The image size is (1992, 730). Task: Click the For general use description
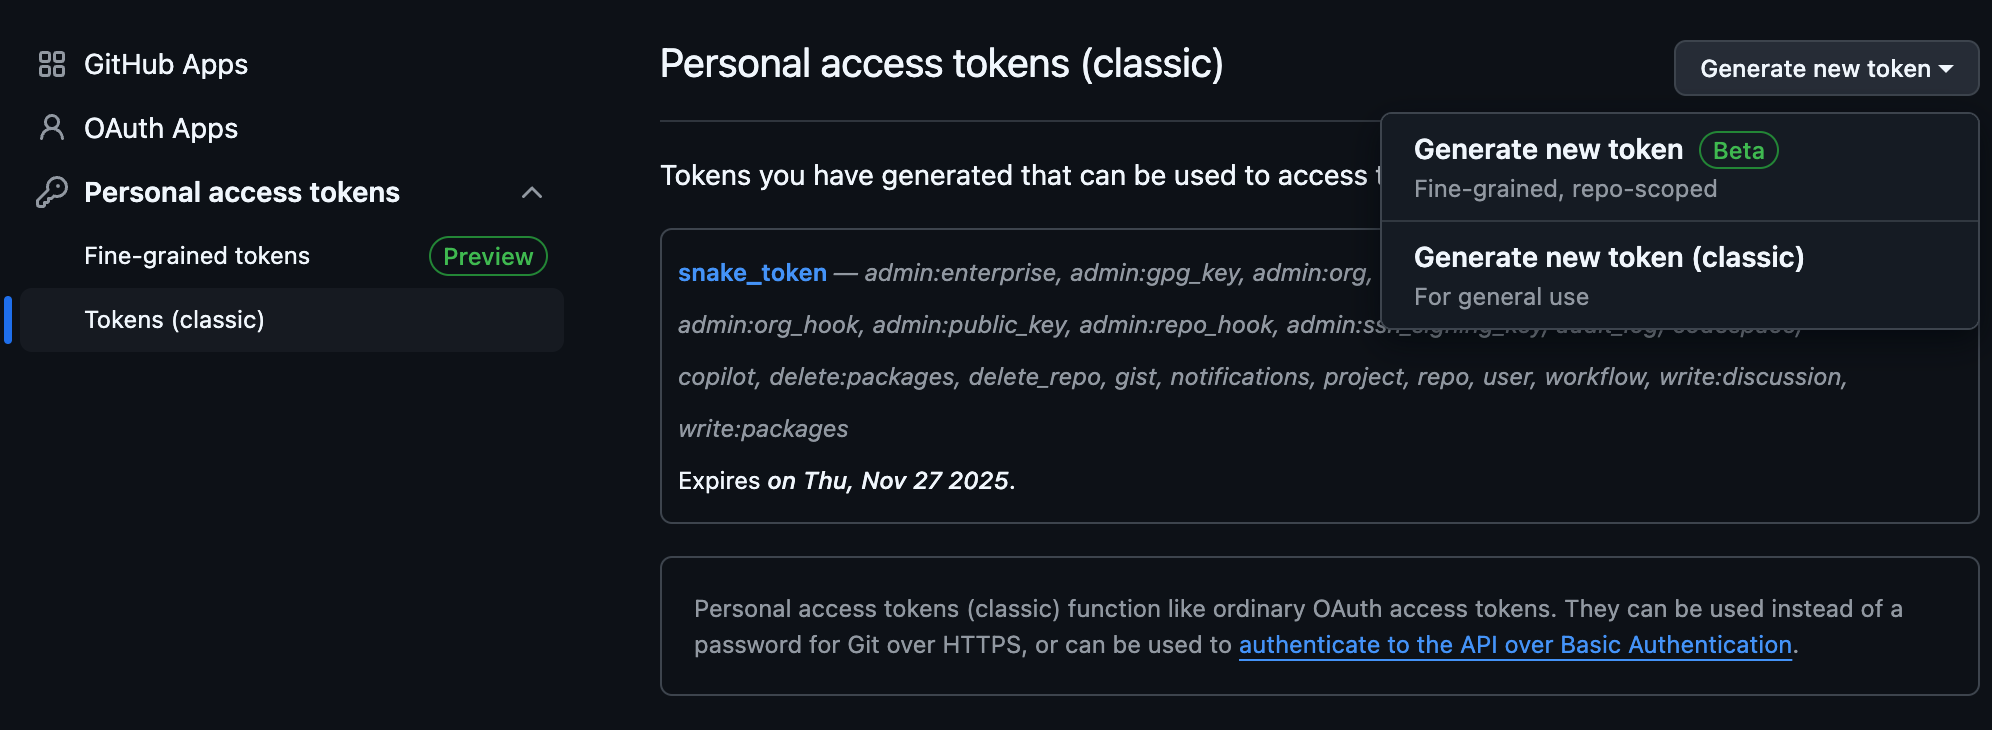click(1501, 297)
